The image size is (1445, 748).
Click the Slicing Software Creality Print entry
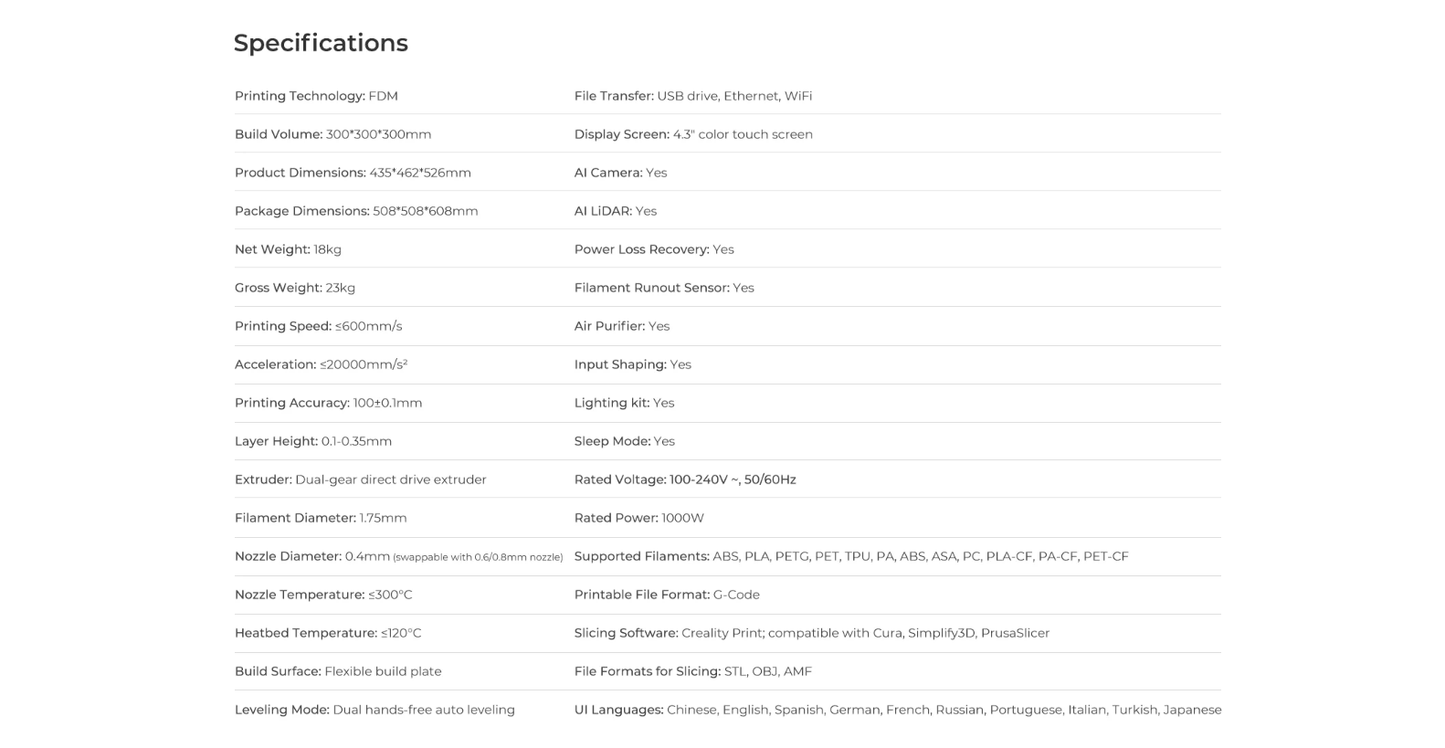pyautogui.click(x=811, y=633)
